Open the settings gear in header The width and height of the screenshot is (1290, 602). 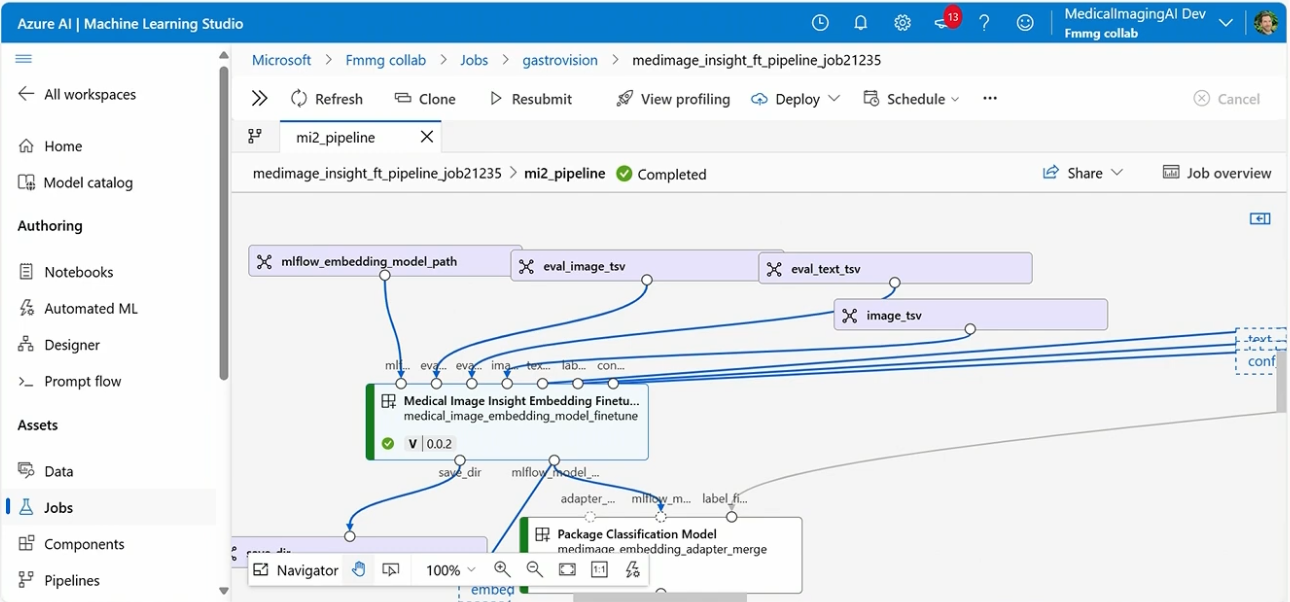click(x=902, y=23)
